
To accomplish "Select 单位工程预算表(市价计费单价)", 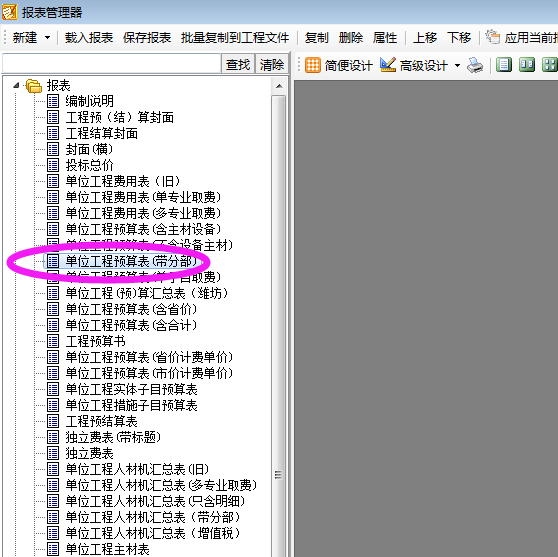I will click(149, 373).
